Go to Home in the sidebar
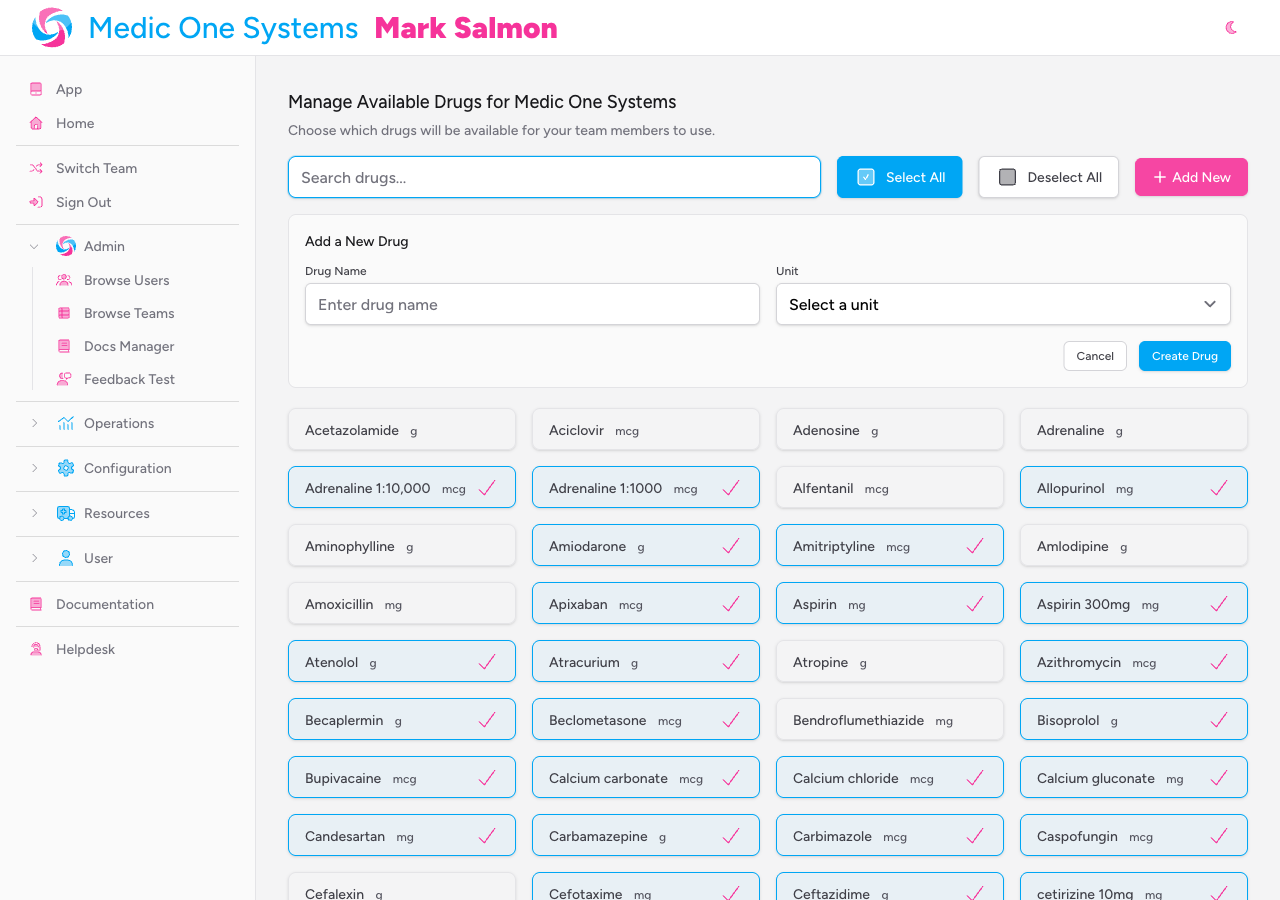Image resolution: width=1280 pixels, height=900 pixels. click(77, 123)
